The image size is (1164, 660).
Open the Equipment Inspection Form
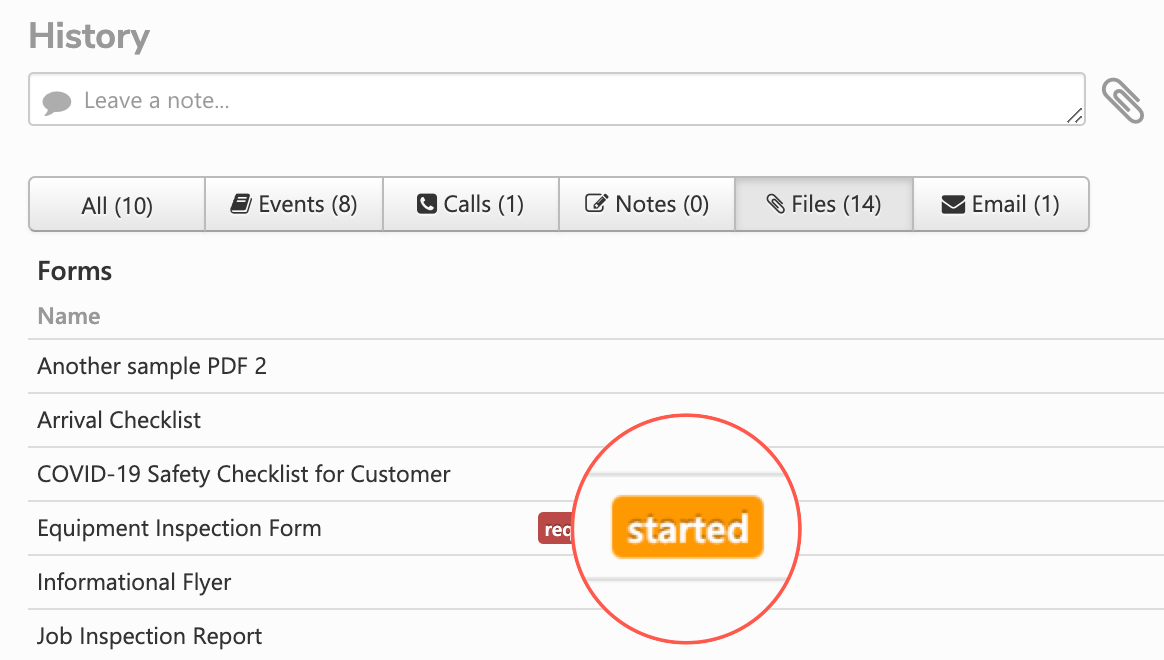click(179, 529)
